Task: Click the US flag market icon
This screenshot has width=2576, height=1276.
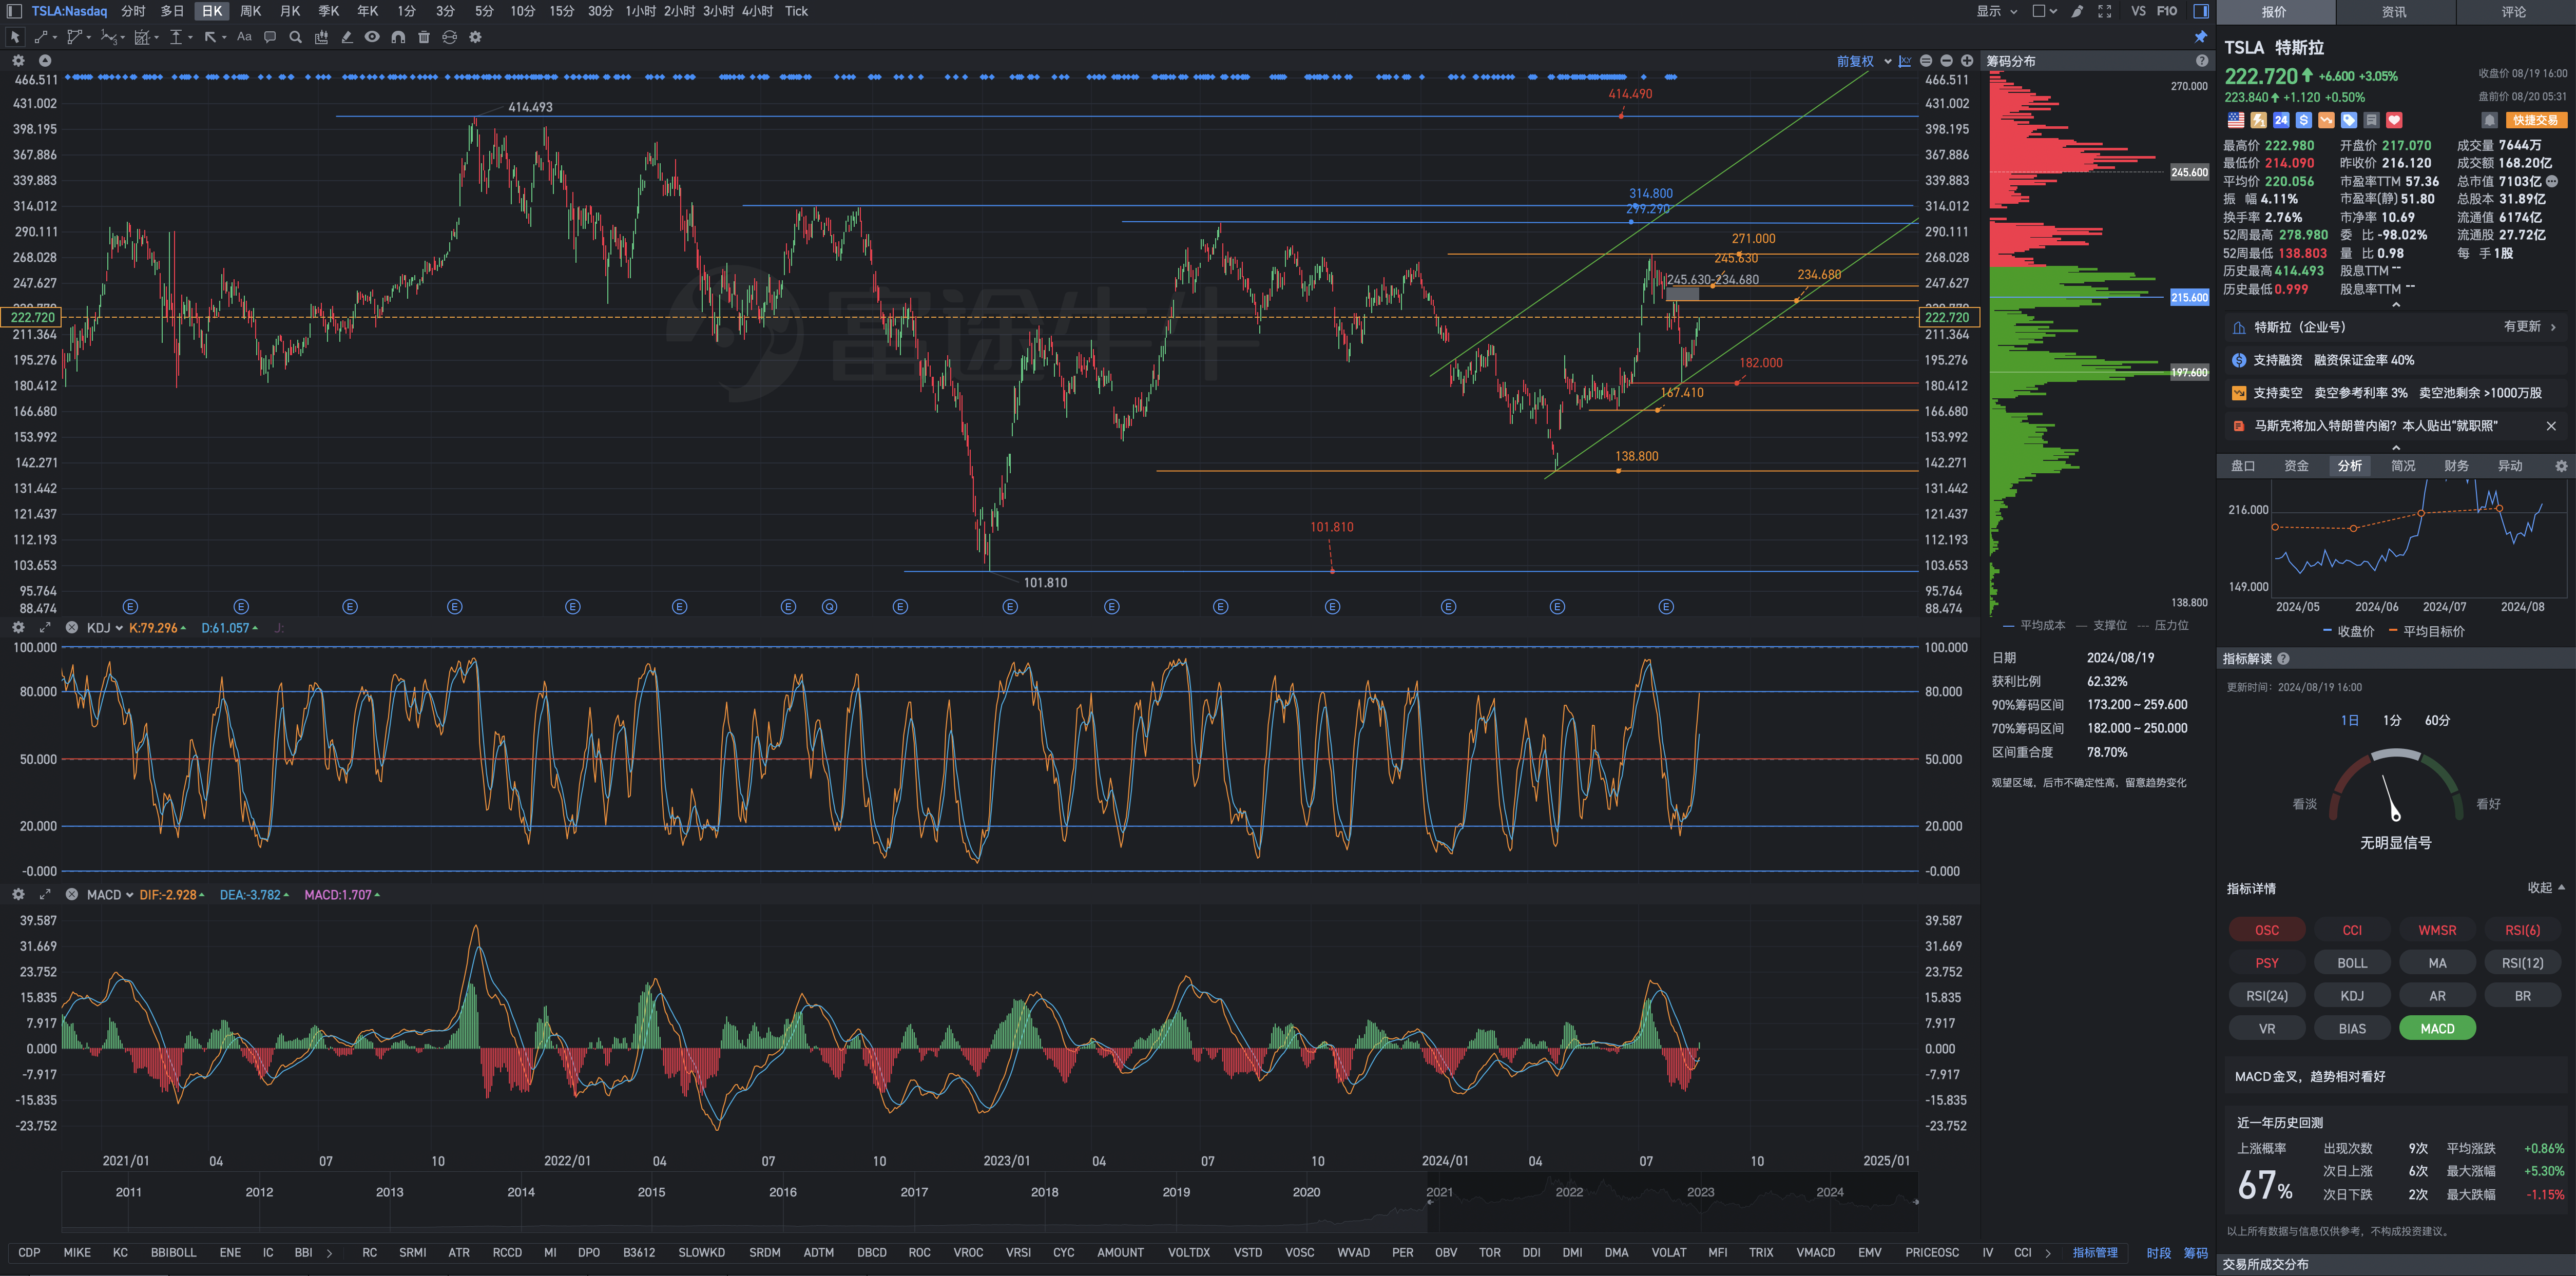Action: (2236, 120)
